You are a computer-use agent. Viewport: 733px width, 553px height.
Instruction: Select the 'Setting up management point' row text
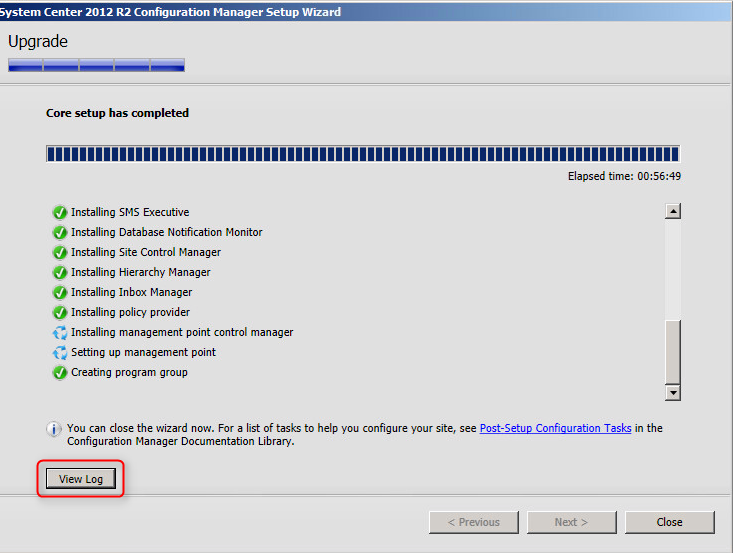click(x=144, y=352)
